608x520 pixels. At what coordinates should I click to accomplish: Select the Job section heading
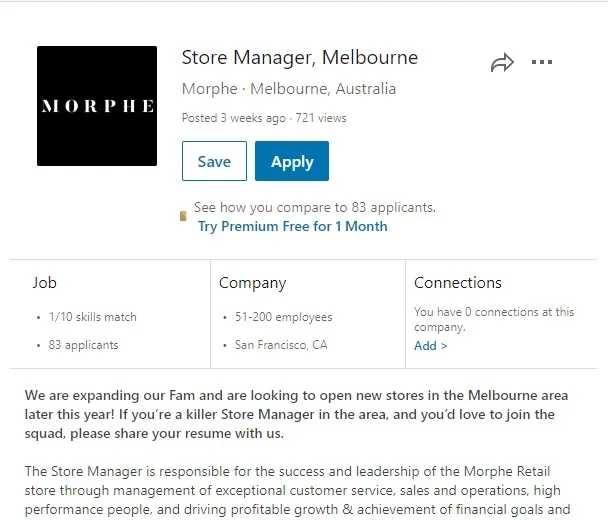click(45, 283)
